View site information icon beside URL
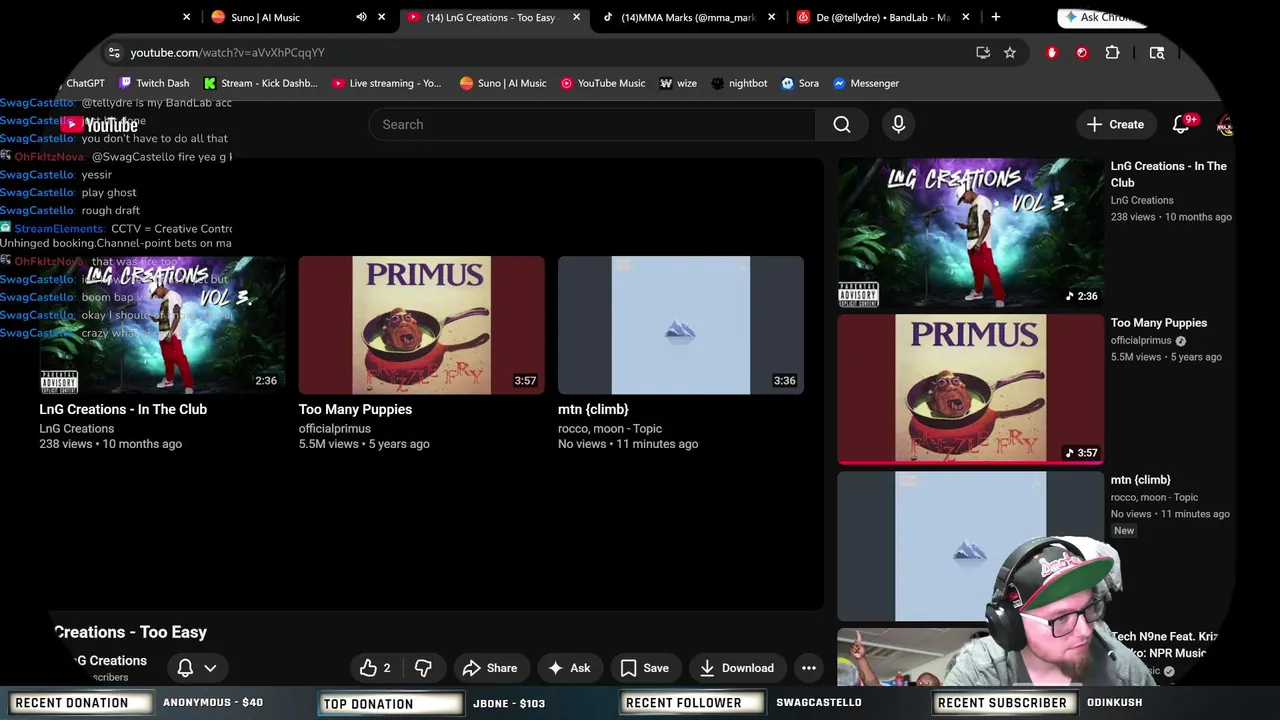Viewport: 1280px width, 720px height. click(114, 53)
